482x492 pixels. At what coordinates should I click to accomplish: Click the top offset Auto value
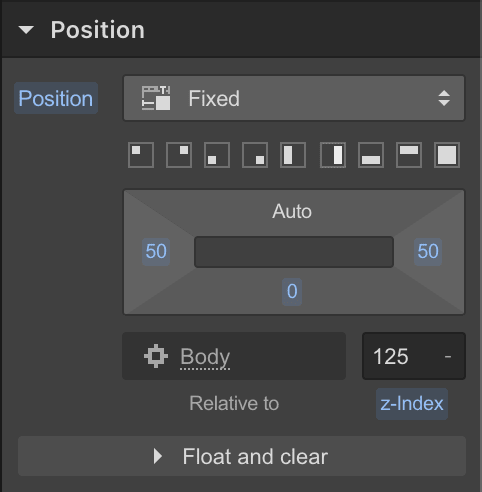(x=292, y=211)
